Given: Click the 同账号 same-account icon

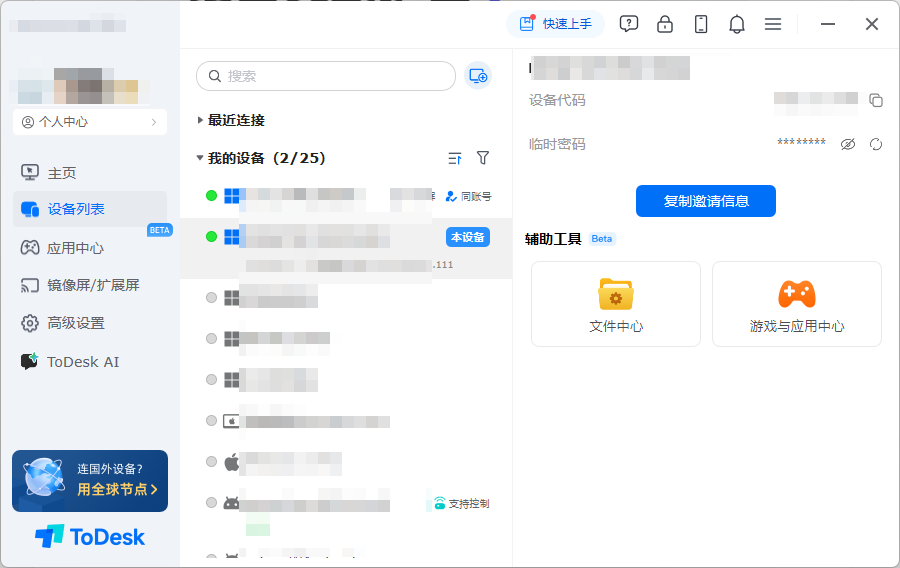Looking at the screenshot, I should 451,196.
